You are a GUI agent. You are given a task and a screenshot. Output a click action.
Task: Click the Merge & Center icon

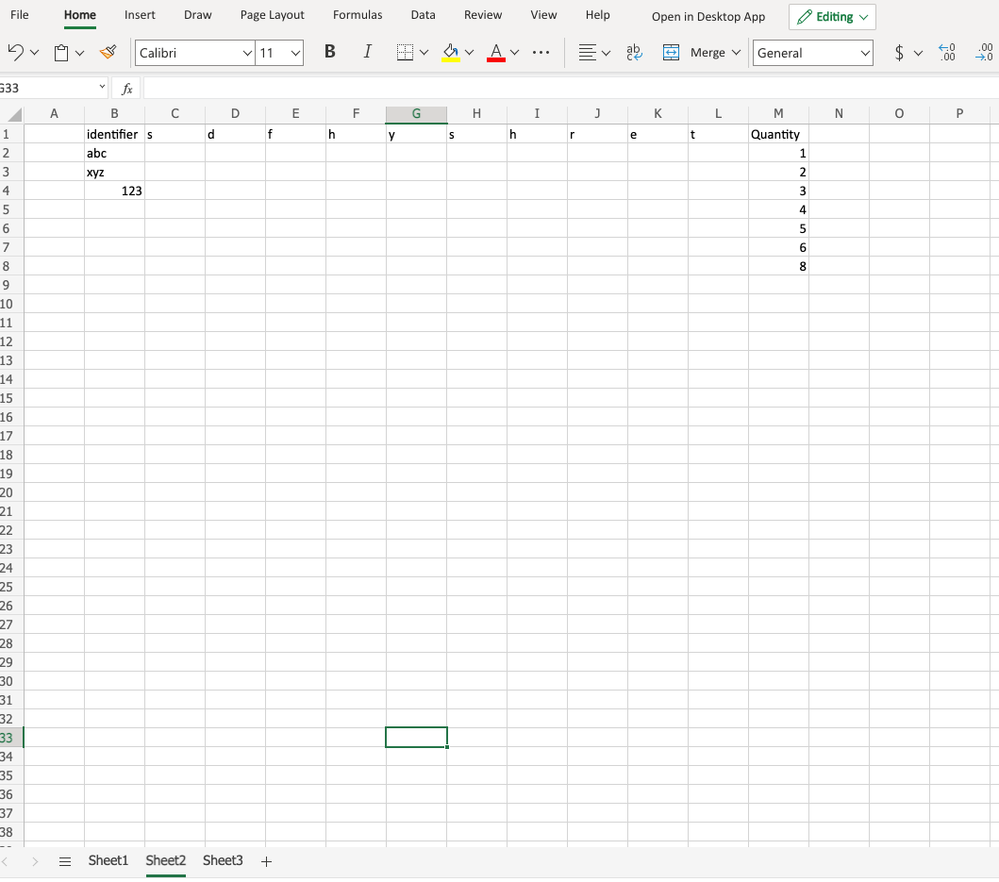[669, 52]
